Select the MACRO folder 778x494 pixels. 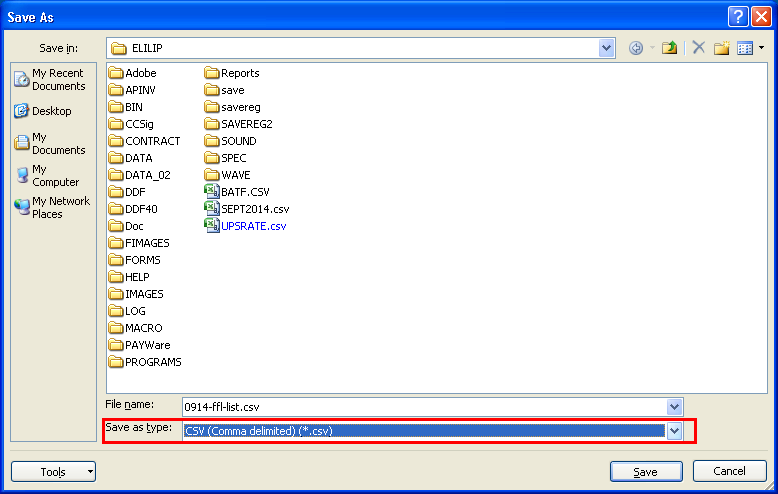[x=135, y=328]
